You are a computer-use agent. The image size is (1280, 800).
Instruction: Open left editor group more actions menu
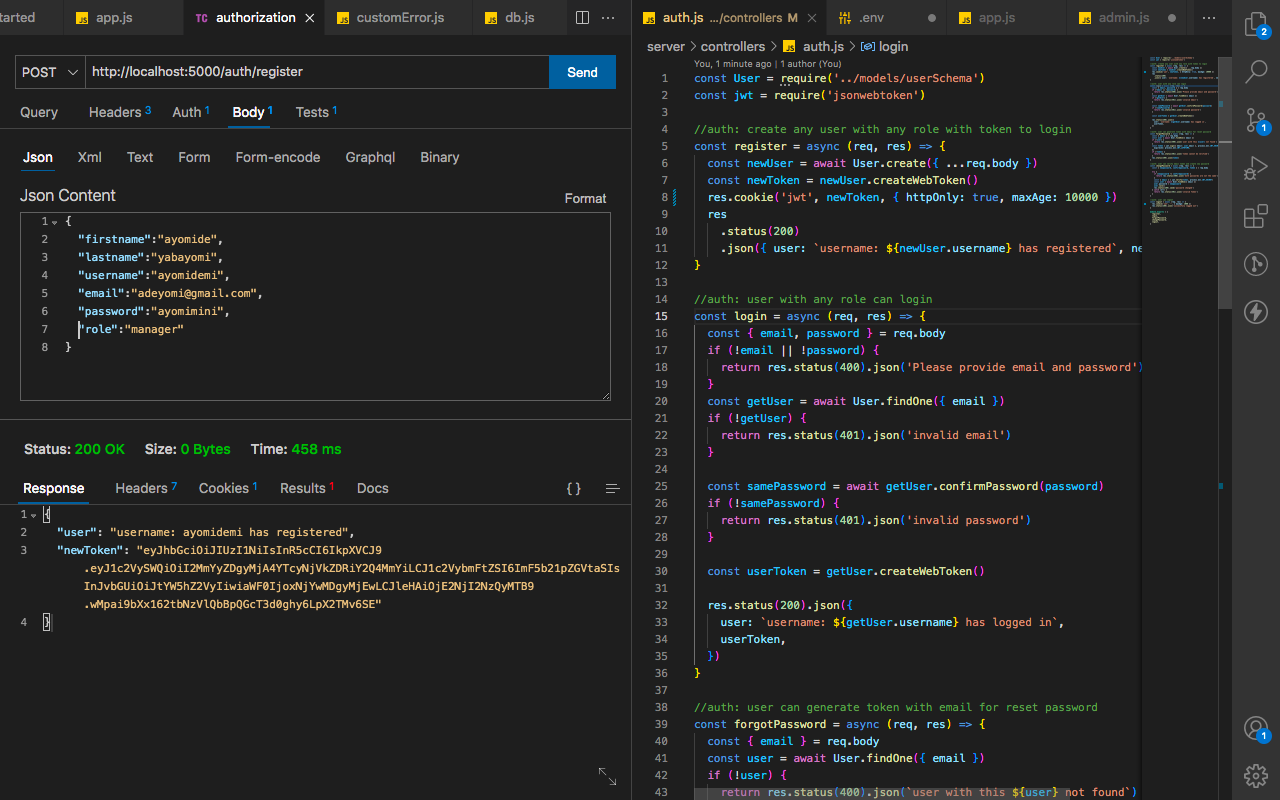(x=609, y=18)
